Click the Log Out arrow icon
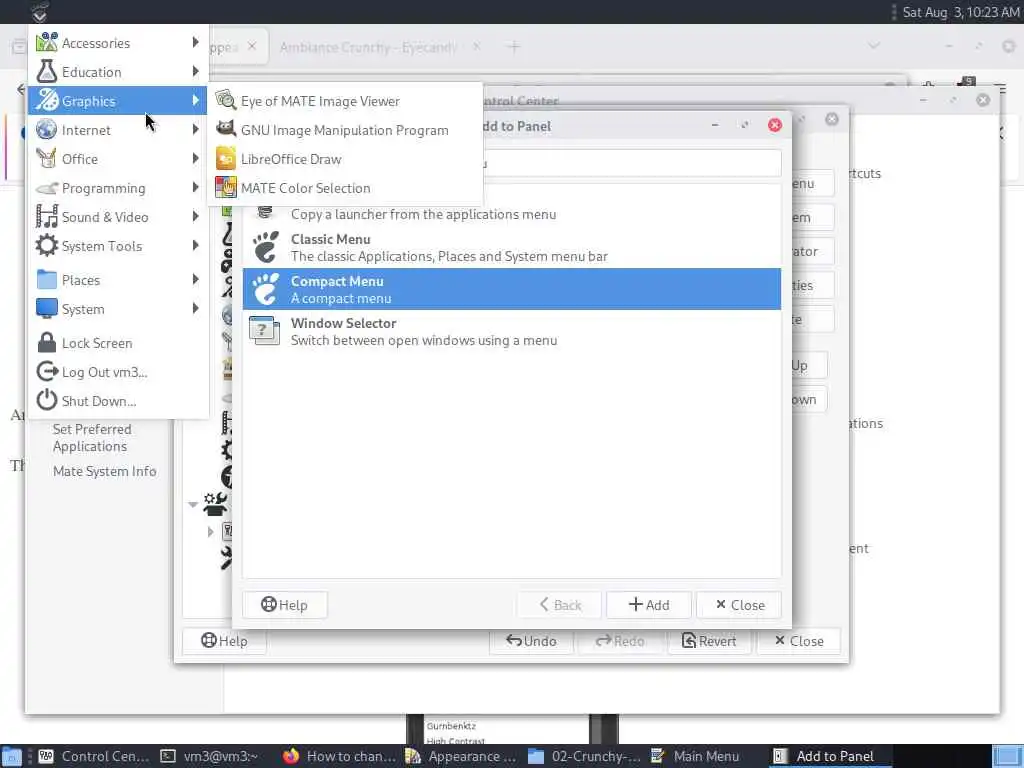This screenshot has width=1024, height=768. (46, 372)
